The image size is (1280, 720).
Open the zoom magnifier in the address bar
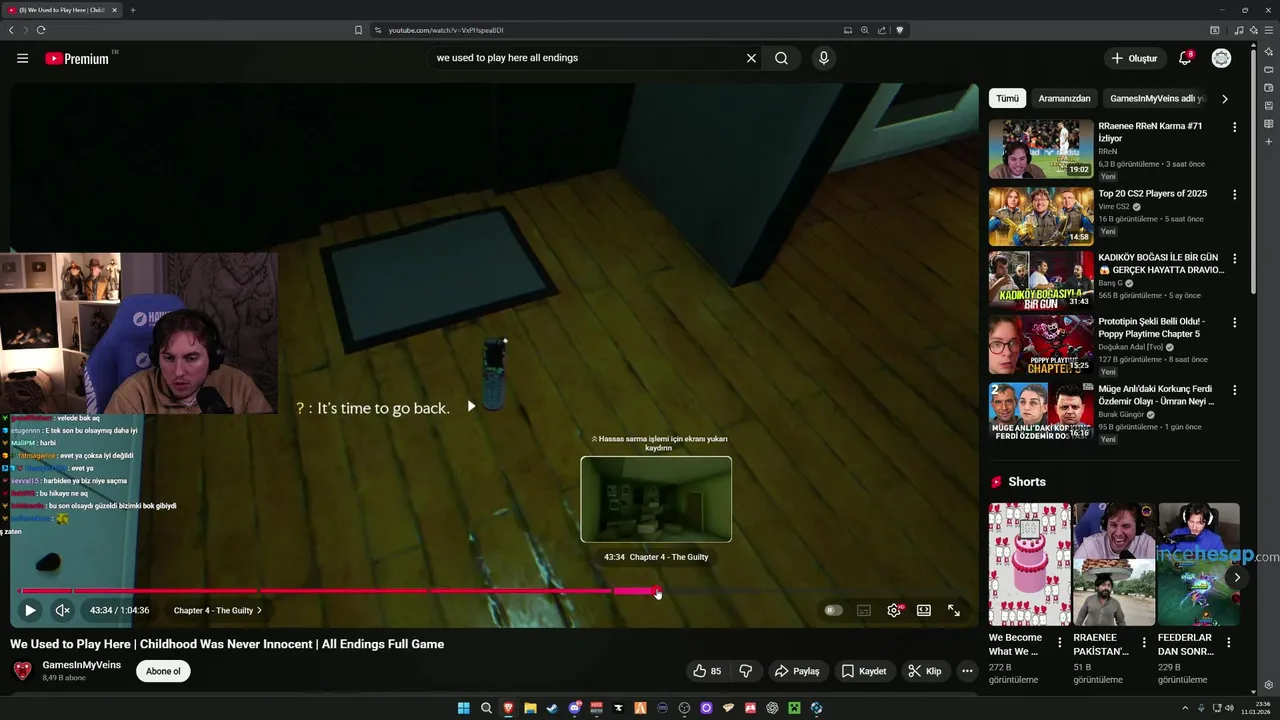pos(864,30)
